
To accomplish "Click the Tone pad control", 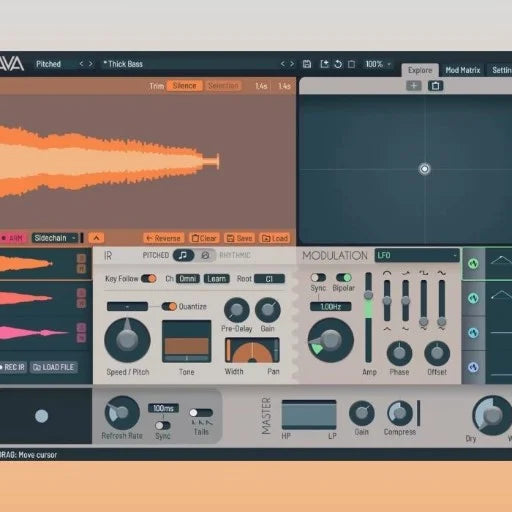I will (x=187, y=341).
